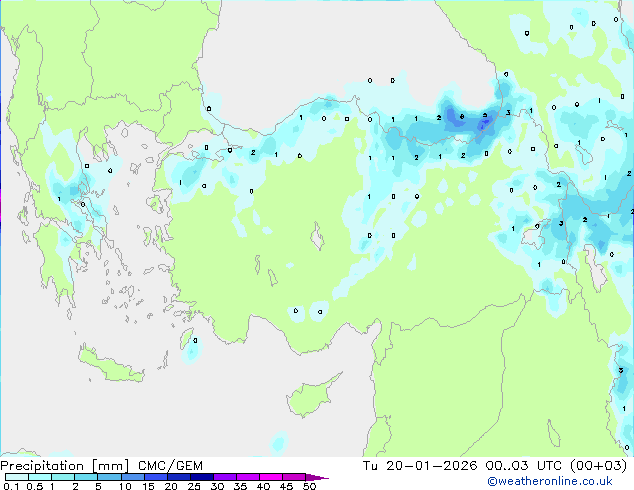Click the "CMC/GEM" model label
This screenshot has height=490, width=634.
pyautogui.click(x=170, y=466)
